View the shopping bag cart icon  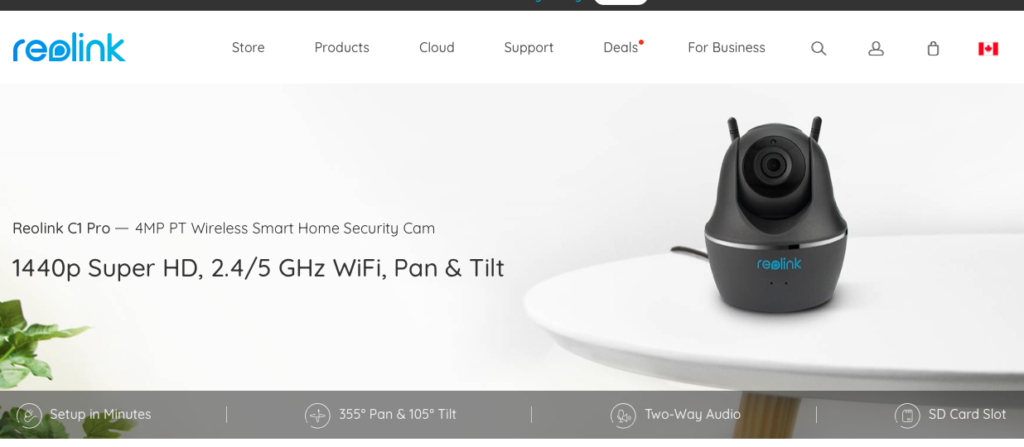tap(933, 48)
